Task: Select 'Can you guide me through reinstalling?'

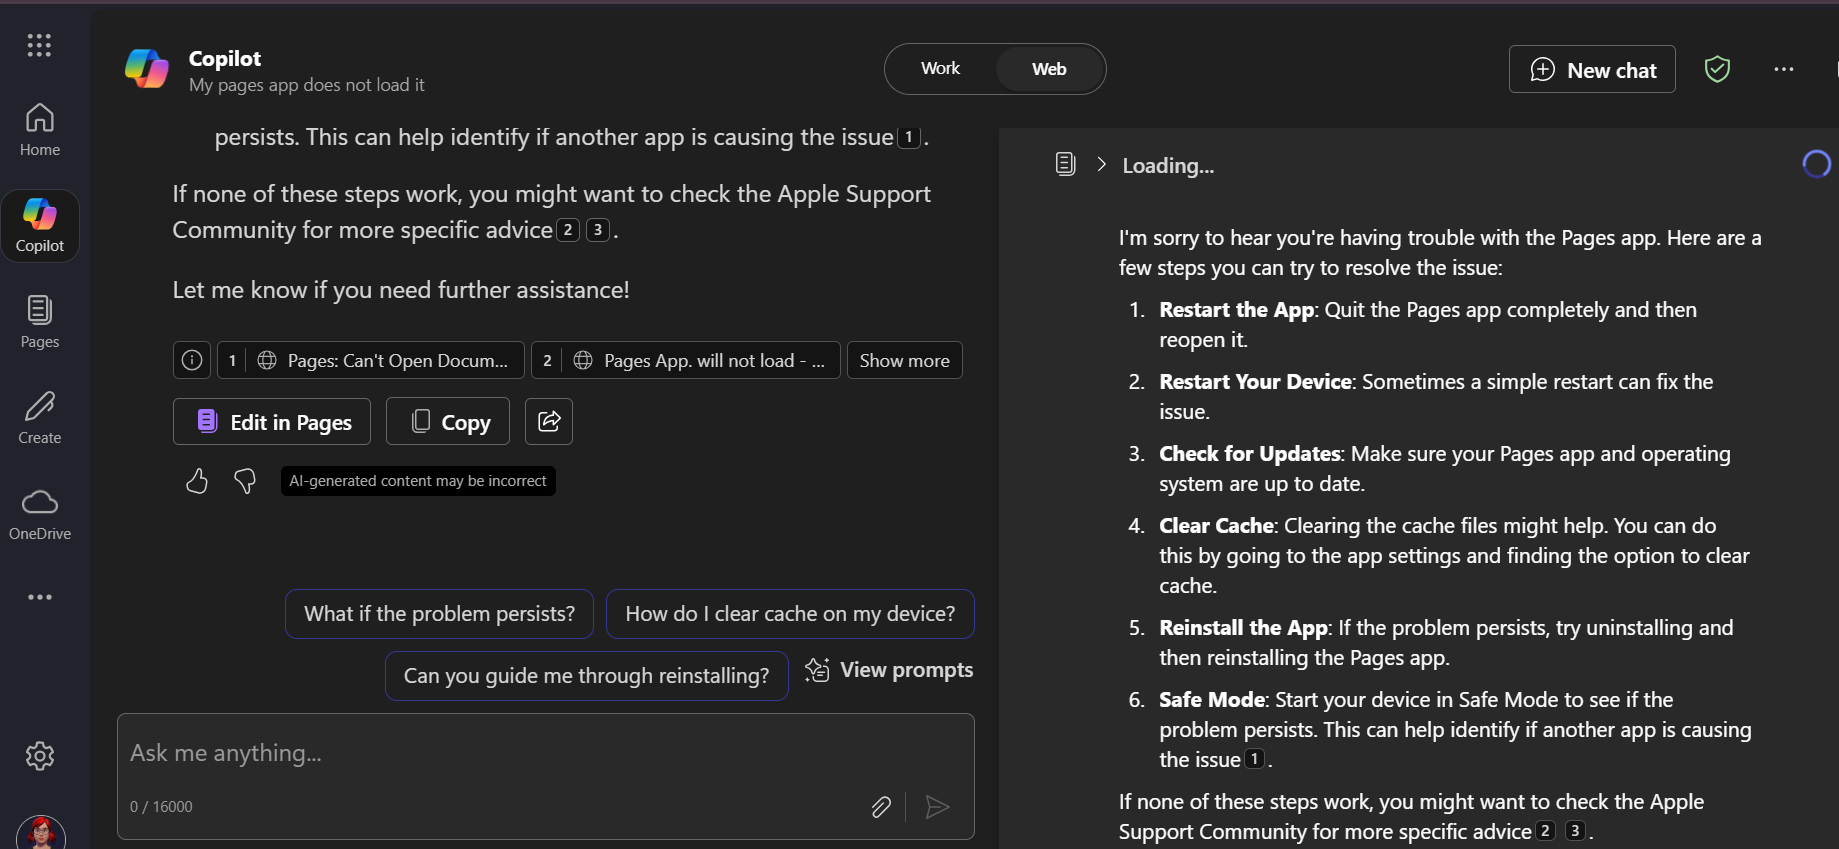Action: pyautogui.click(x=587, y=676)
